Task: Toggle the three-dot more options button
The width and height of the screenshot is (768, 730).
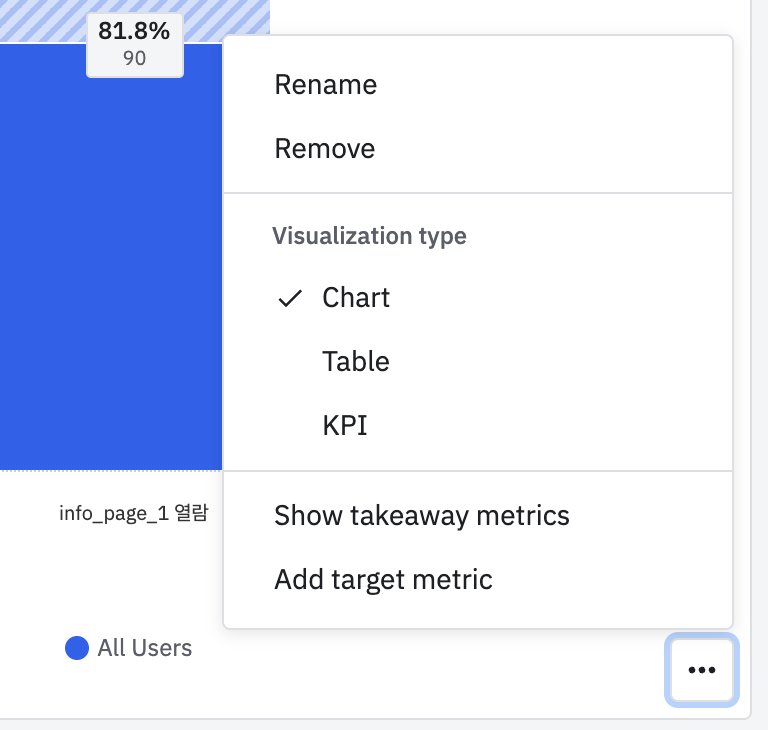Action: pyautogui.click(x=701, y=670)
